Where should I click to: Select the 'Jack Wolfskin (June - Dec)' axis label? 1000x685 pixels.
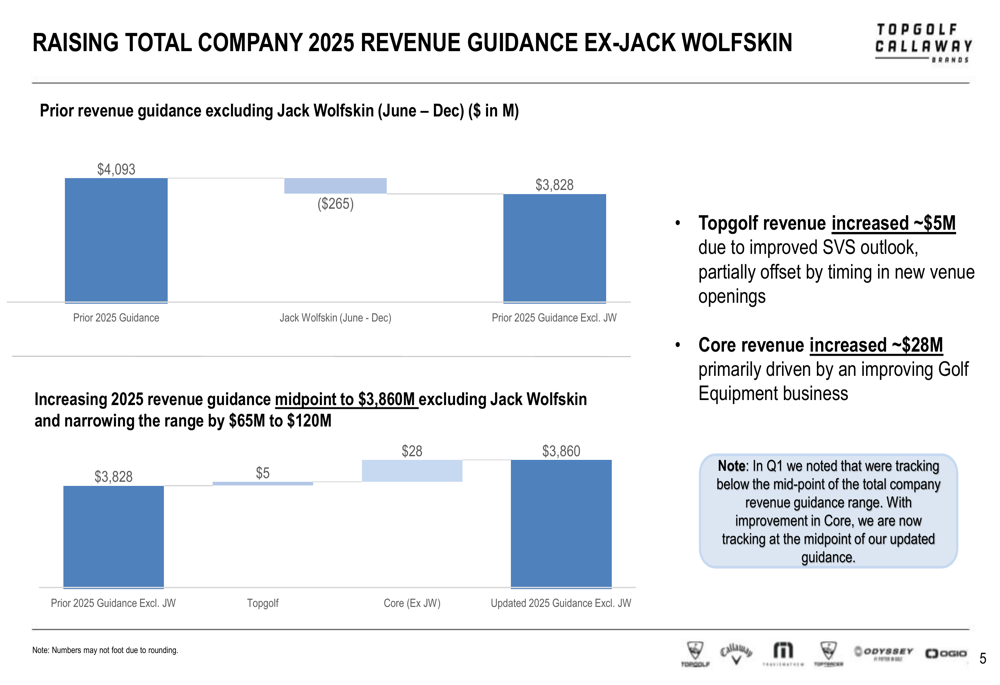(x=335, y=318)
